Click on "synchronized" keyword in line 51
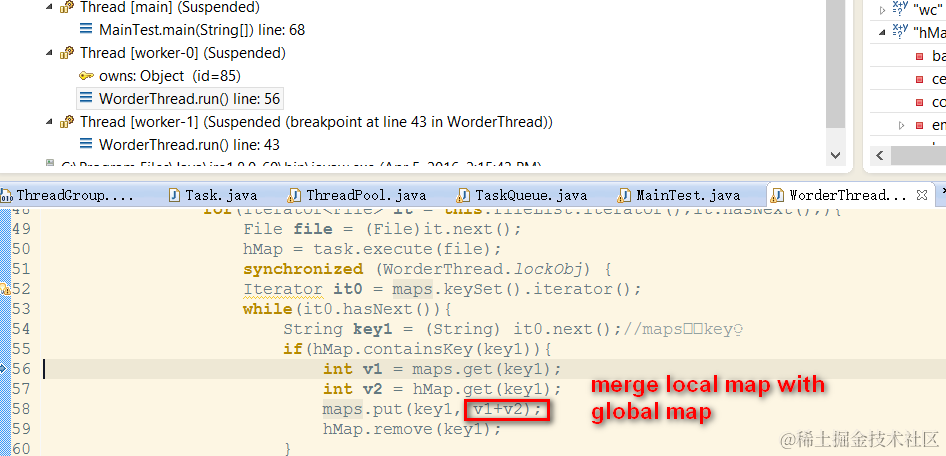The width and height of the screenshot is (946, 456). point(303,269)
